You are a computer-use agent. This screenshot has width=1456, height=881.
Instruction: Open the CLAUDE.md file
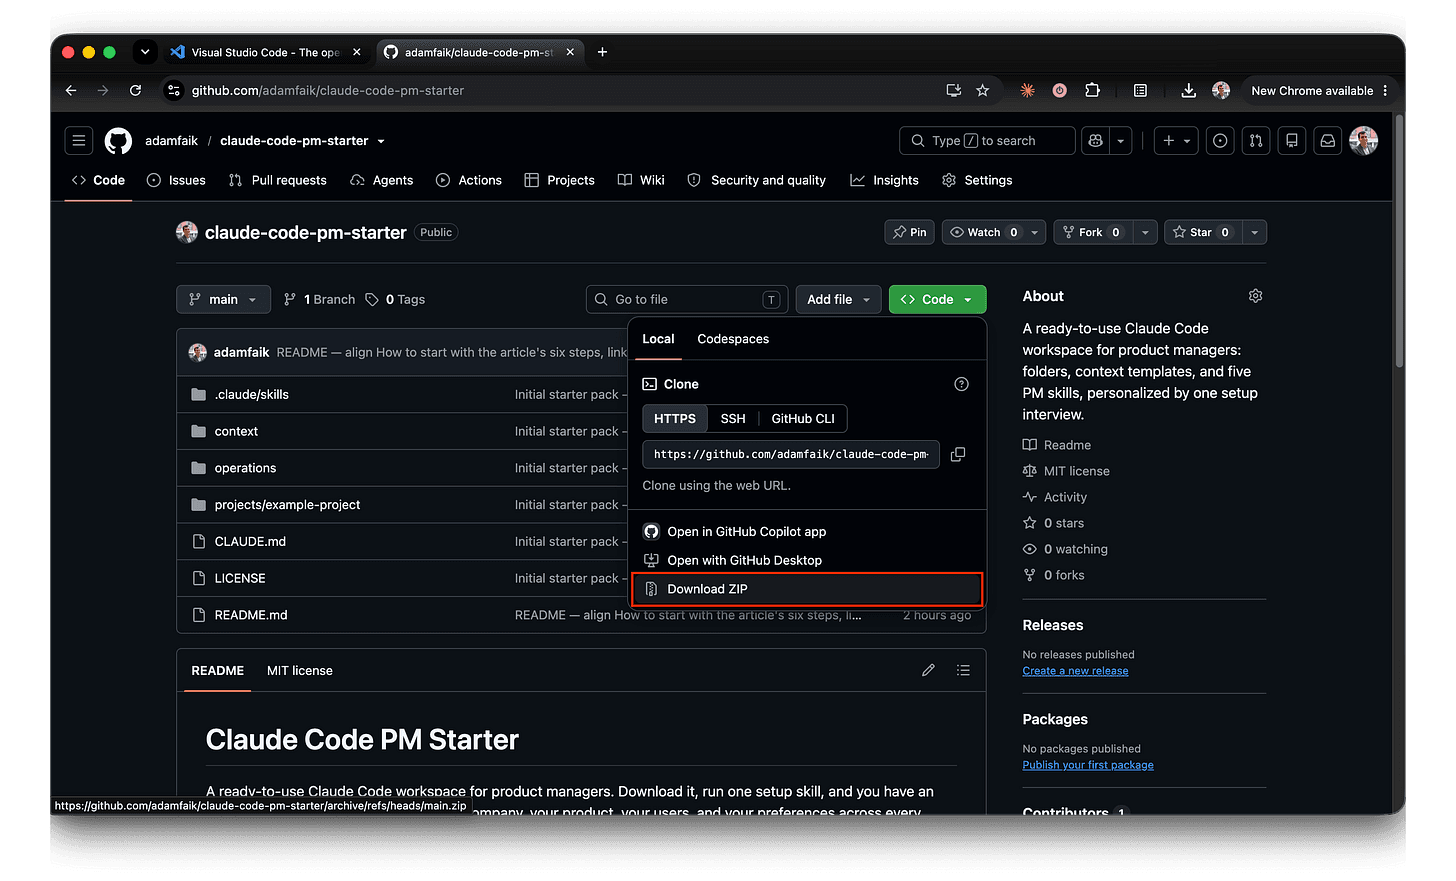coord(250,541)
